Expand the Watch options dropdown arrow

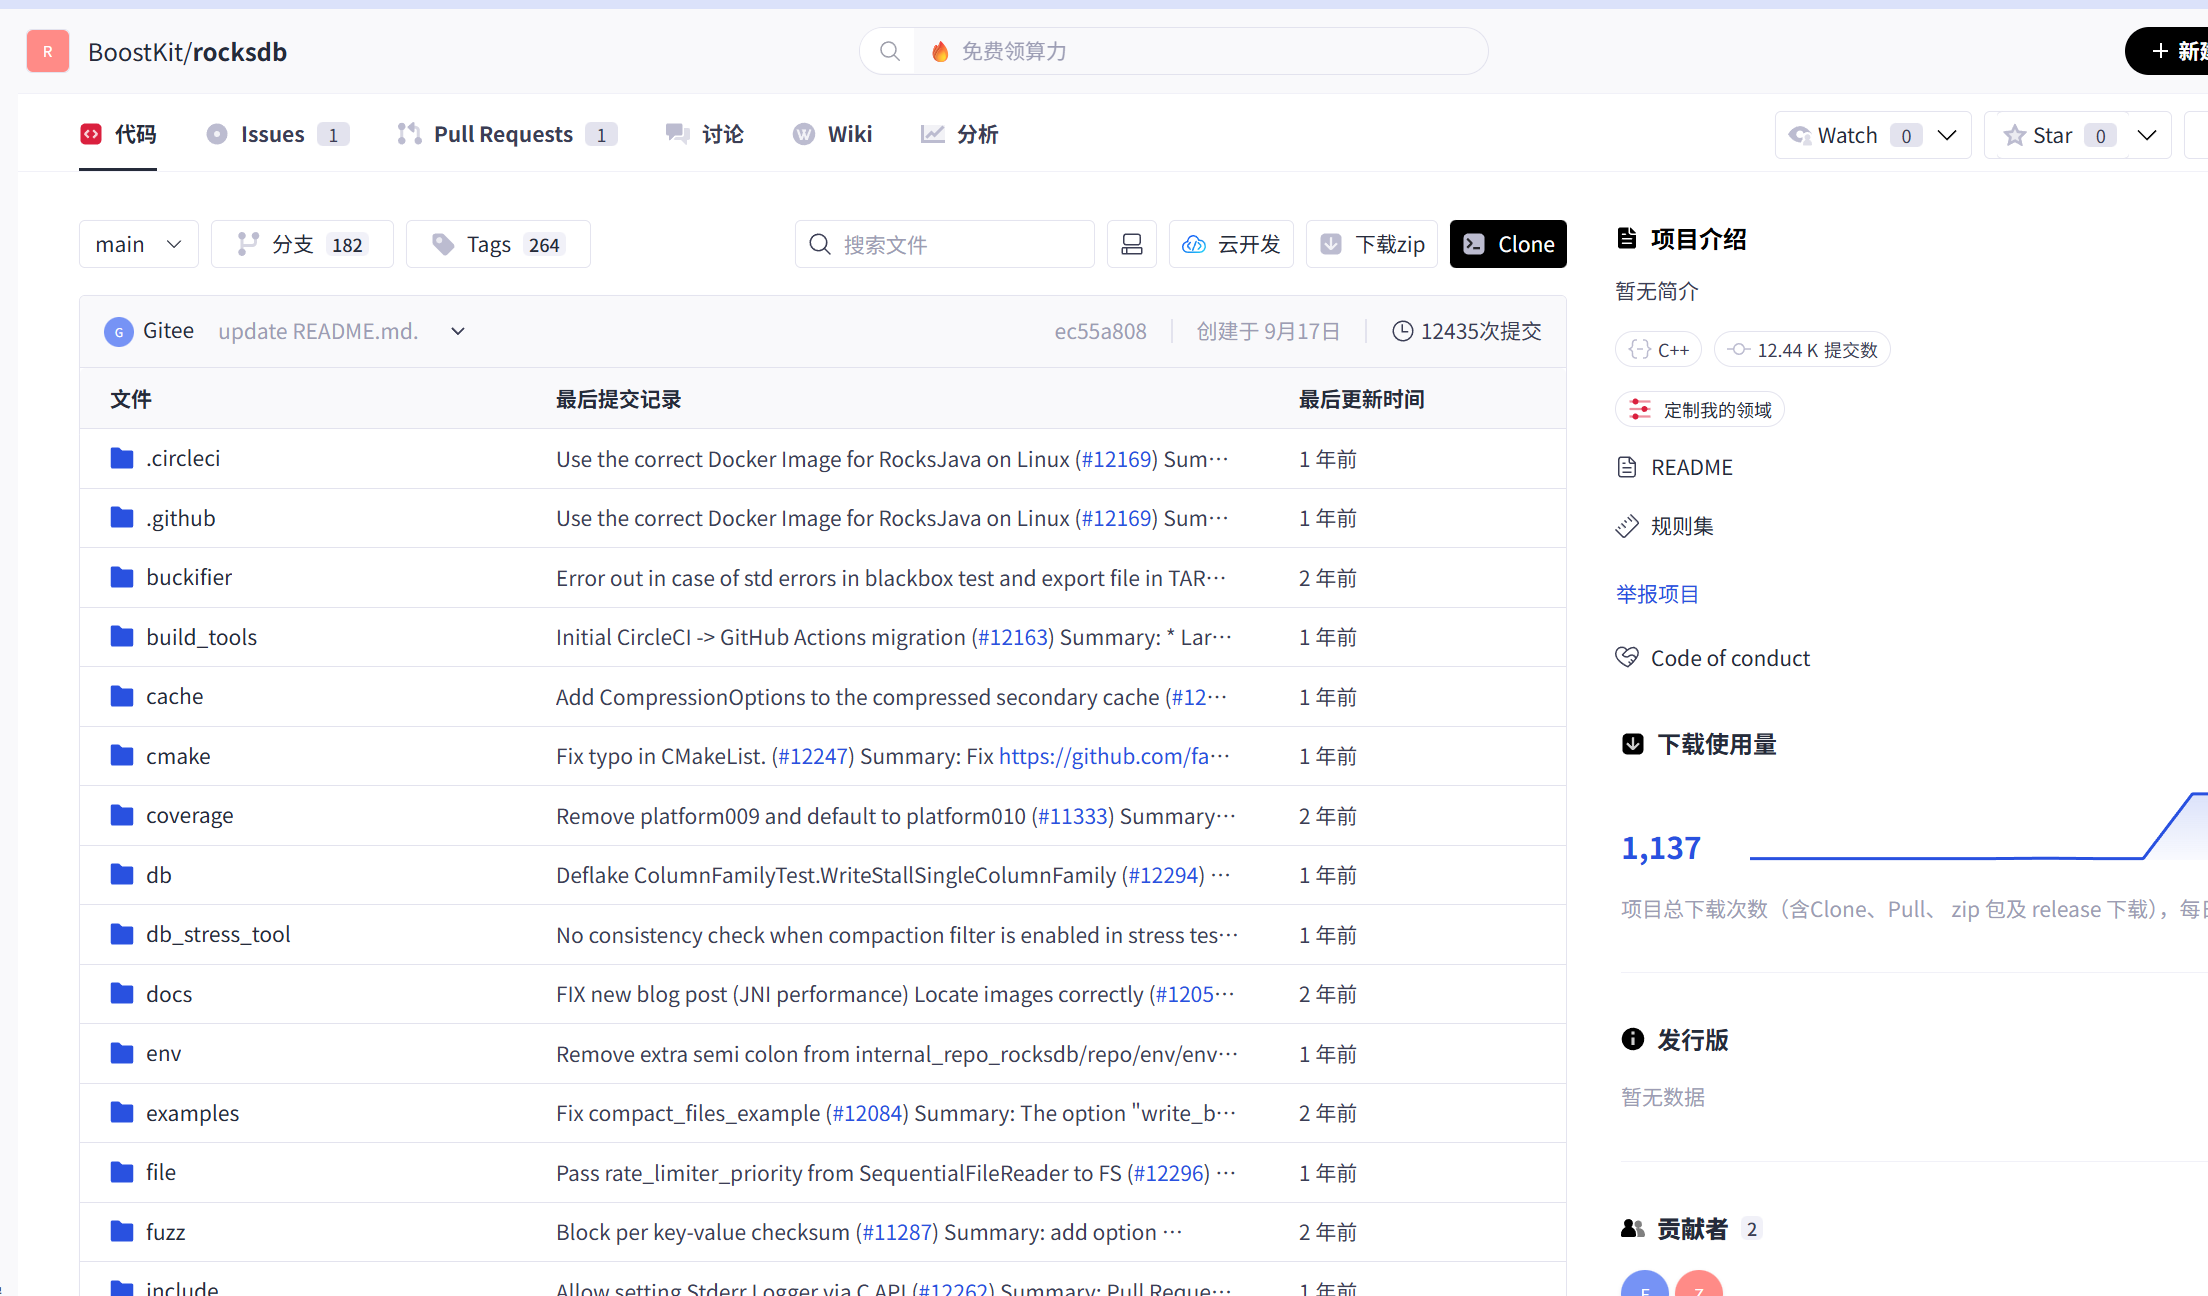[1947, 135]
